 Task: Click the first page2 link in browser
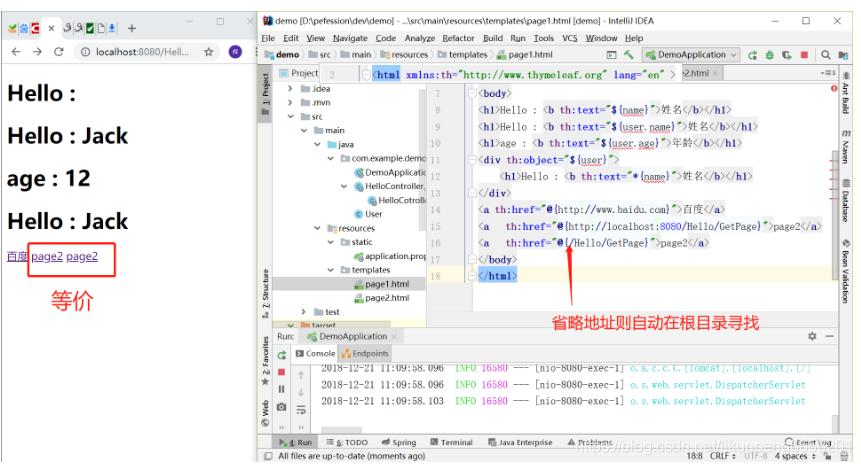click(47, 256)
